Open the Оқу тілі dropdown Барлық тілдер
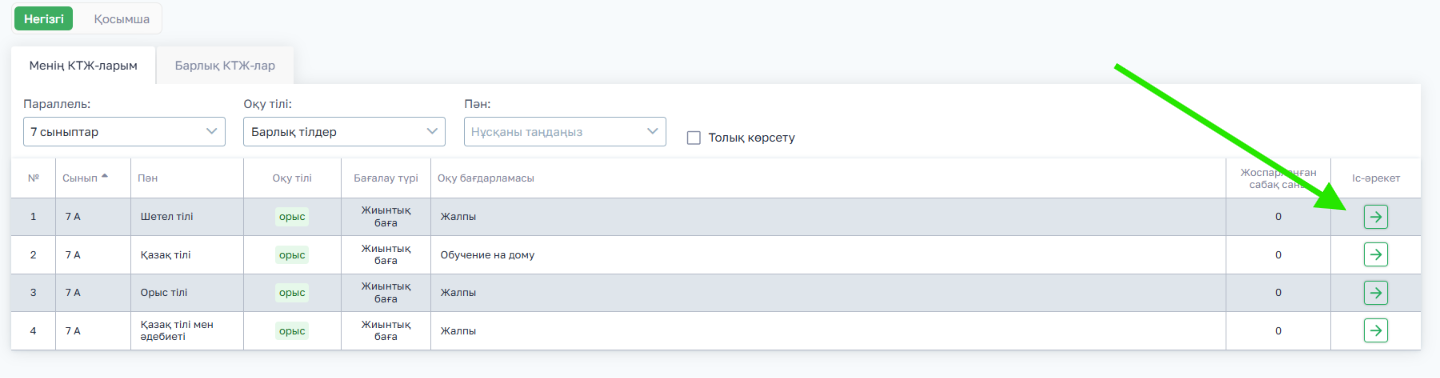 click(344, 131)
